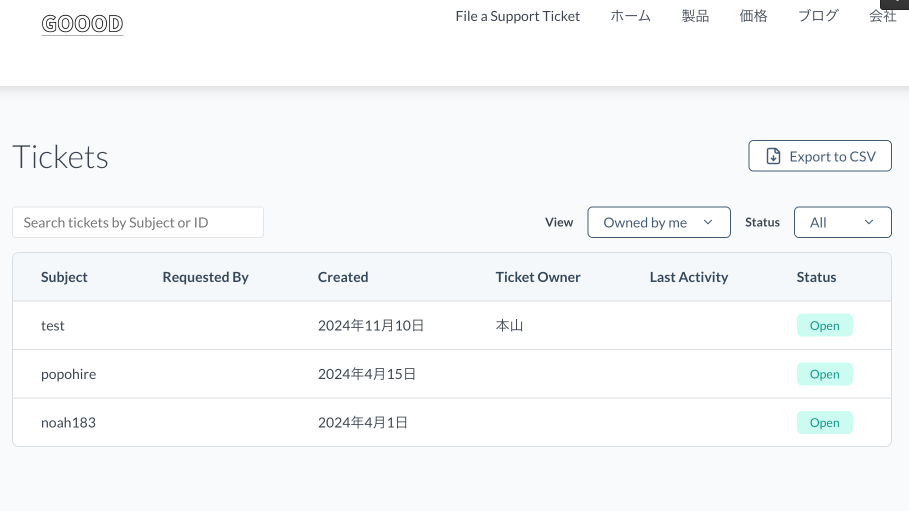Open the ブログ navigation link
Viewport: 909px width, 511px height.
point(818,16)
